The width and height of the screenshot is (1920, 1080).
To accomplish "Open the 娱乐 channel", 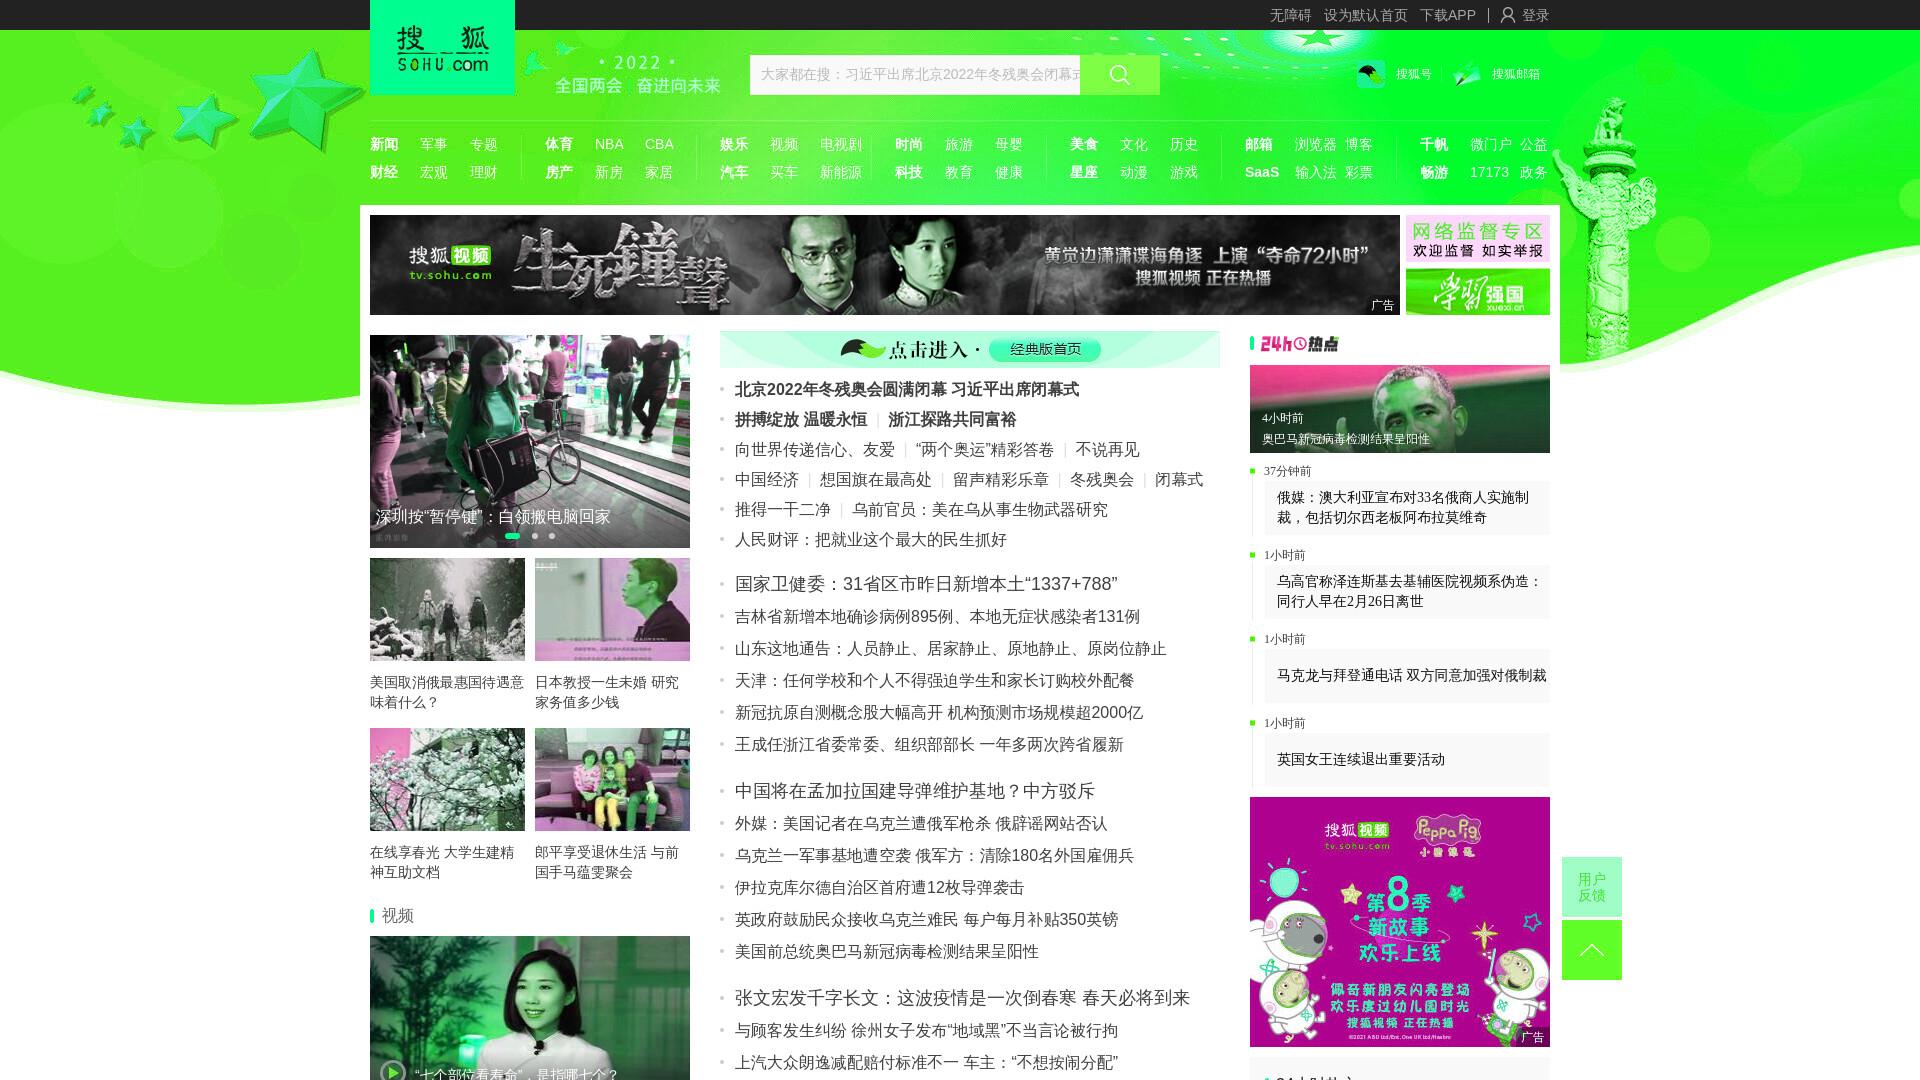I will click(734, 144).
